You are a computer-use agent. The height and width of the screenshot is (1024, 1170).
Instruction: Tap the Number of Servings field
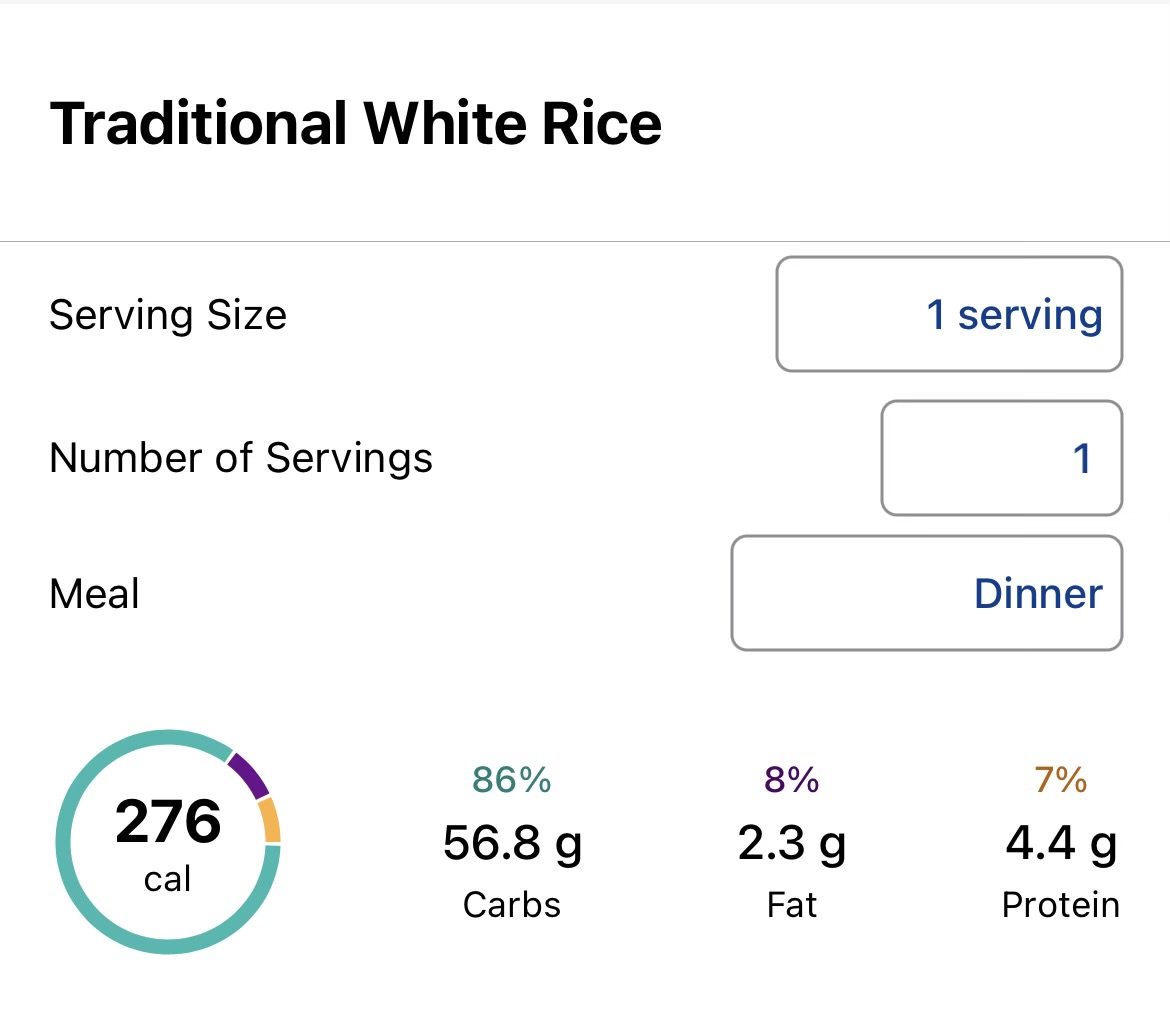click(1001, 458)
